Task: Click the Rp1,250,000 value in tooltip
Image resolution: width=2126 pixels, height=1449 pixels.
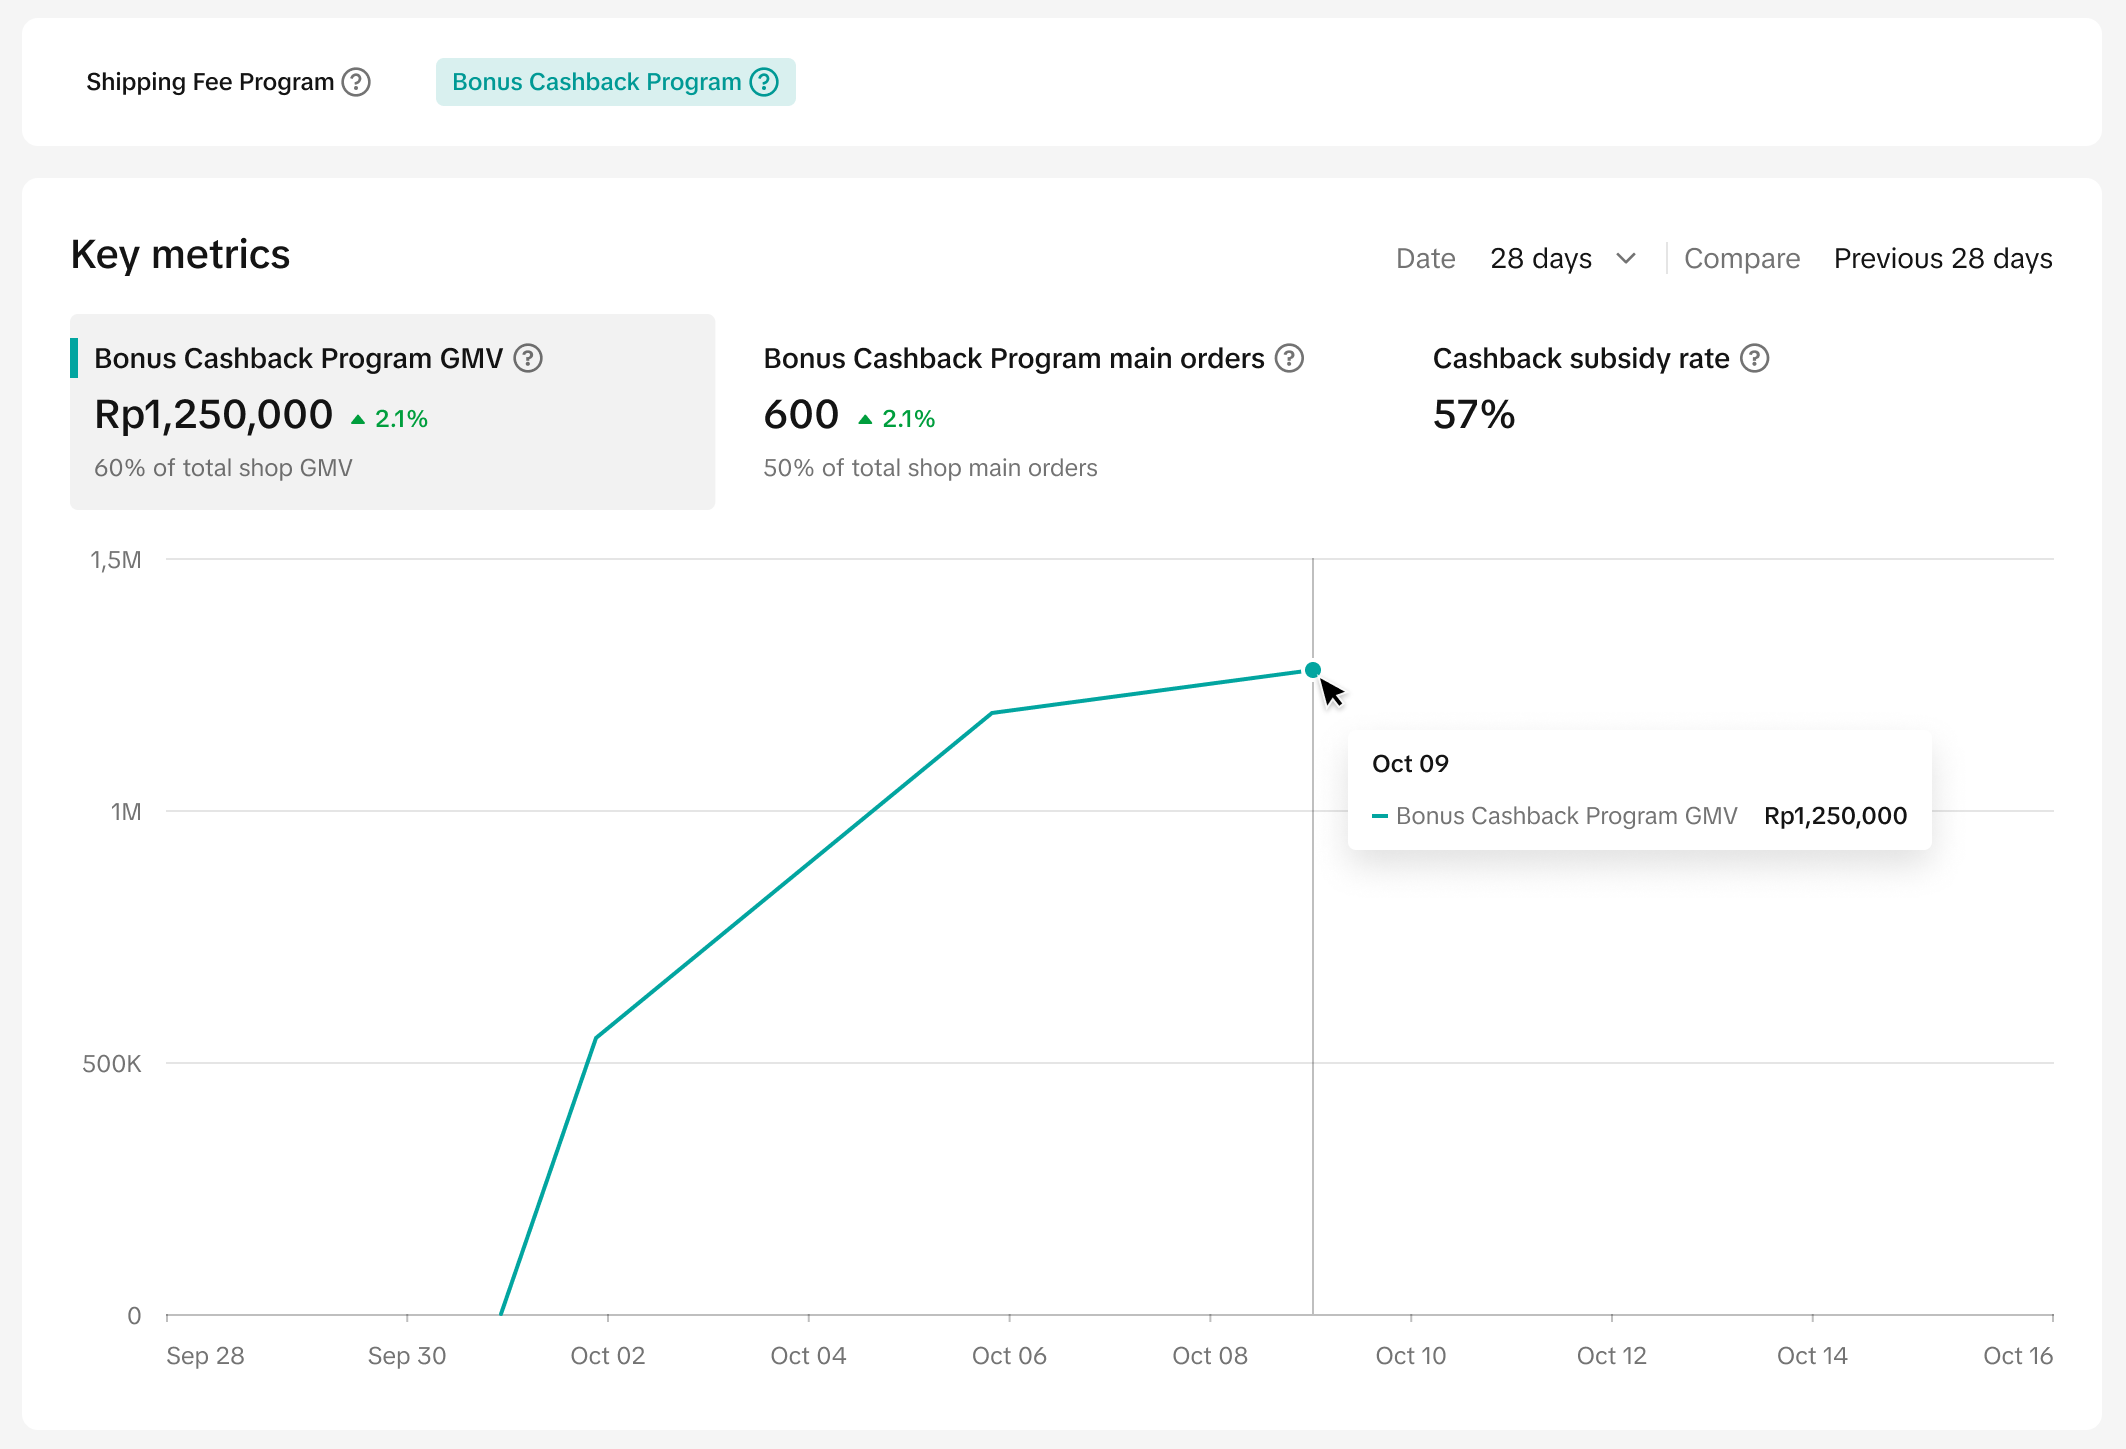Action: click(1835, 816)
